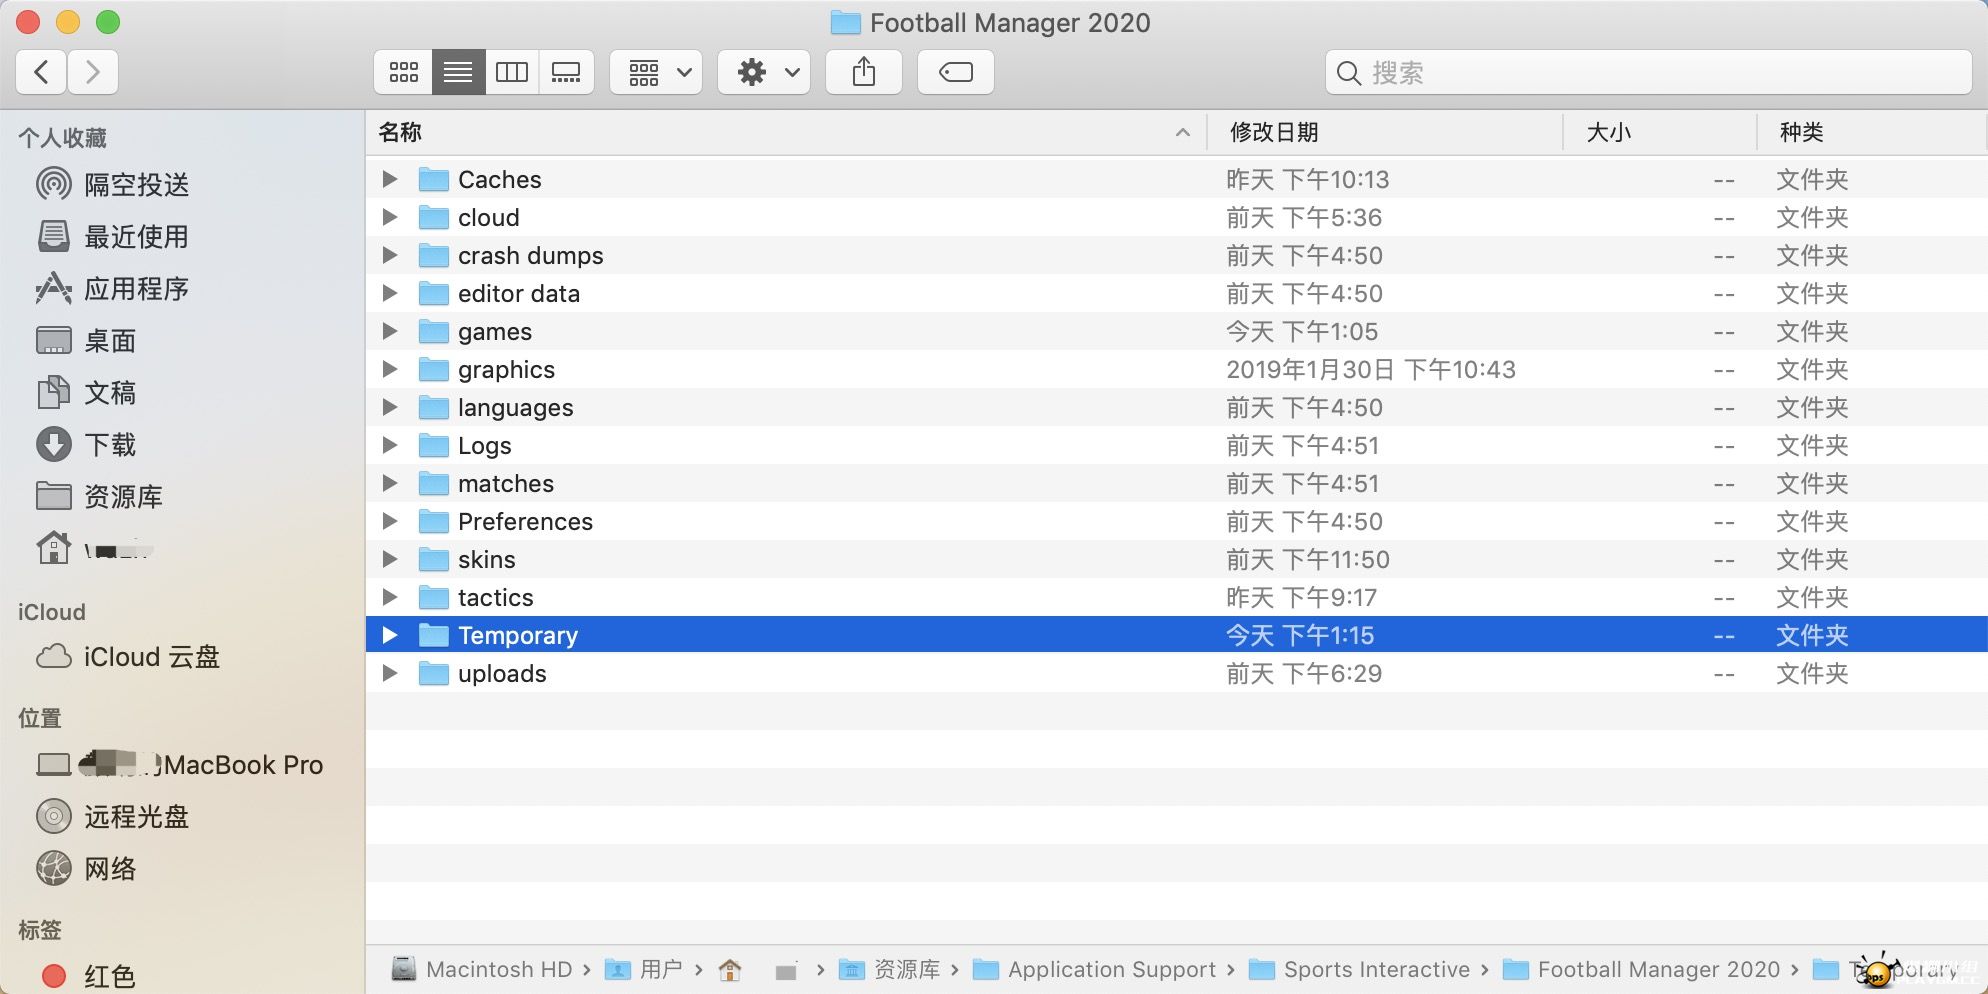Image resolution: width=1988 pixels, height=994 pixels.
Task: Click the 2019年1月30日 下午10:43 date
Action: tap(1371, 370)
